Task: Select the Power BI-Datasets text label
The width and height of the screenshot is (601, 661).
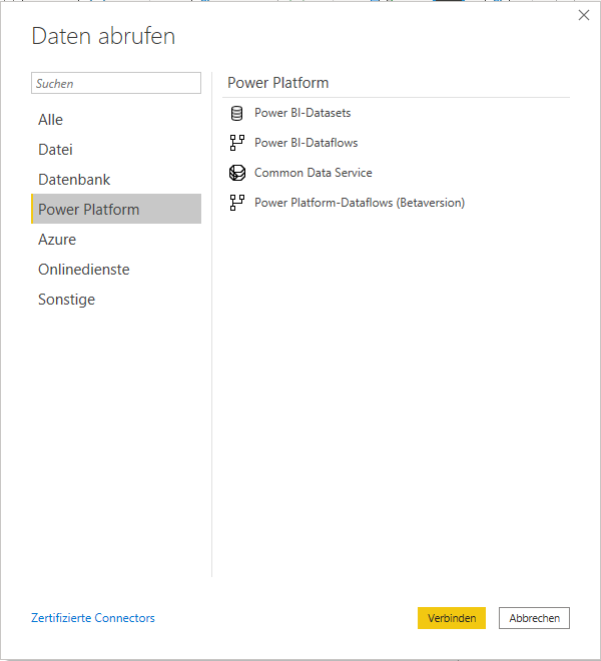Action: [x=303, y=113]
